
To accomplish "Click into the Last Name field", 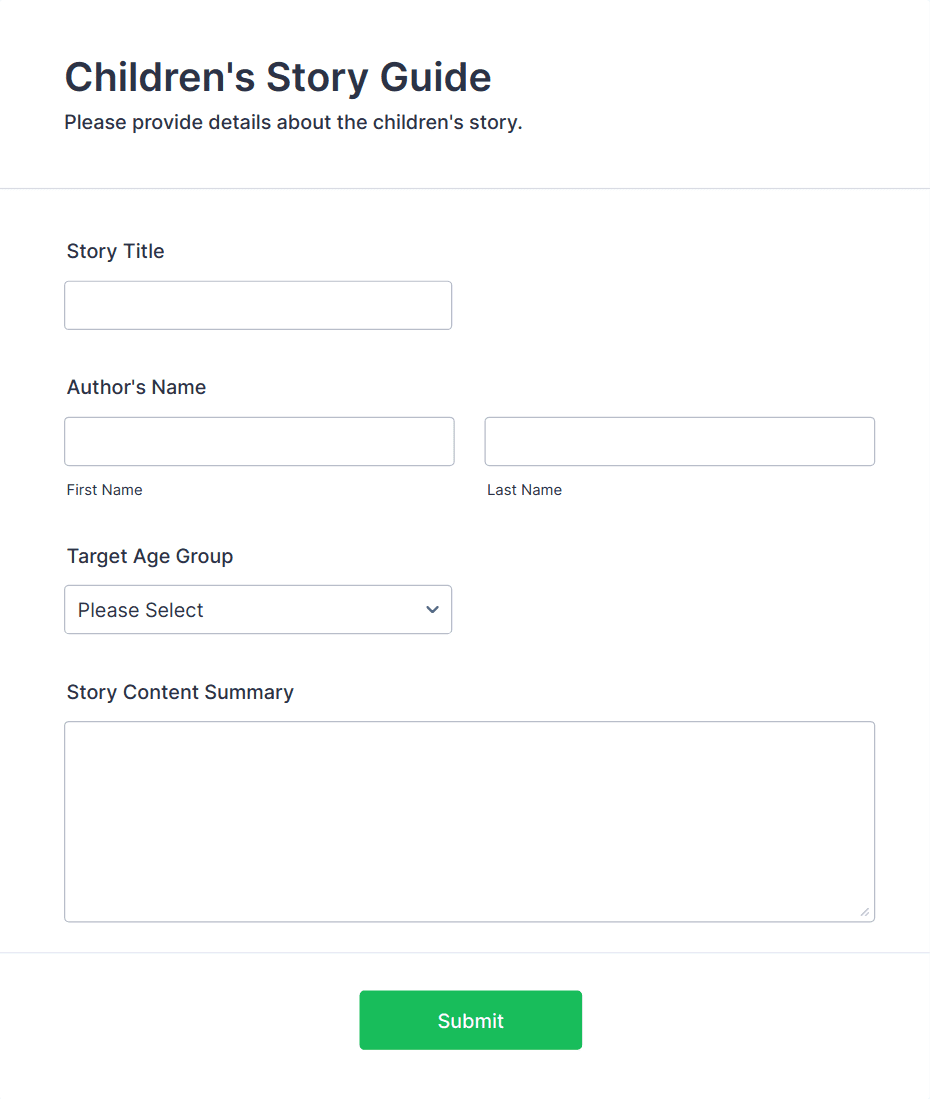I will [679, 441].
